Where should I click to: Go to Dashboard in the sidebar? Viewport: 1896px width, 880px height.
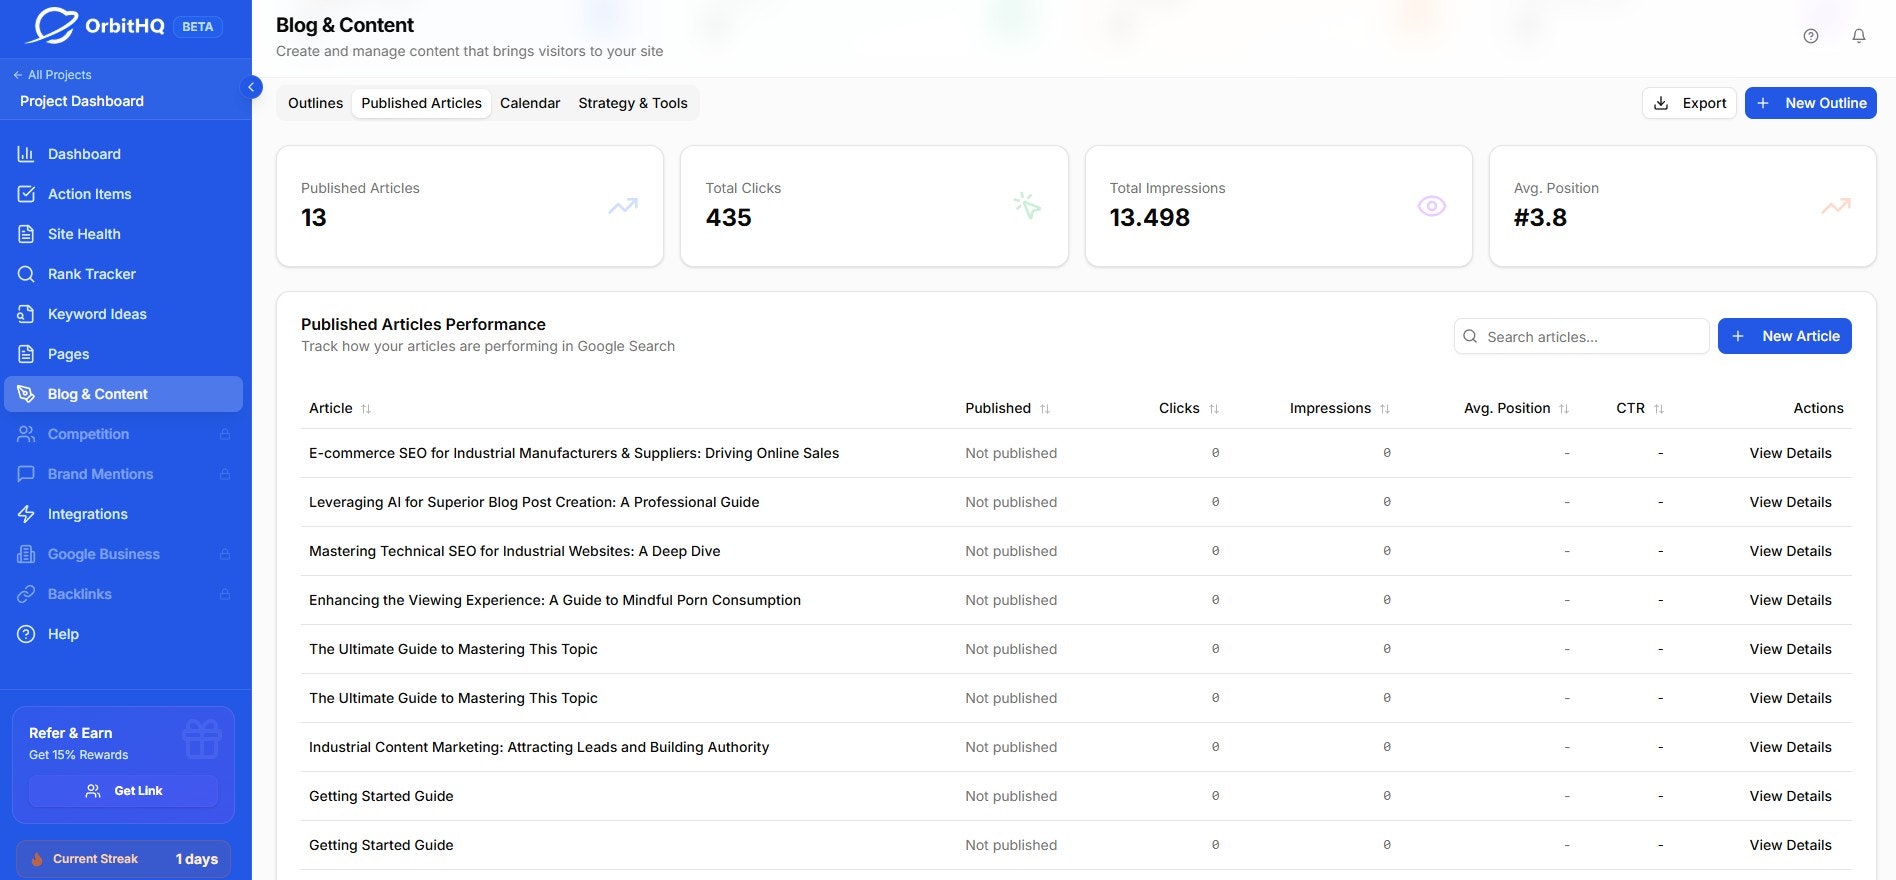click(x=123, y=154)
